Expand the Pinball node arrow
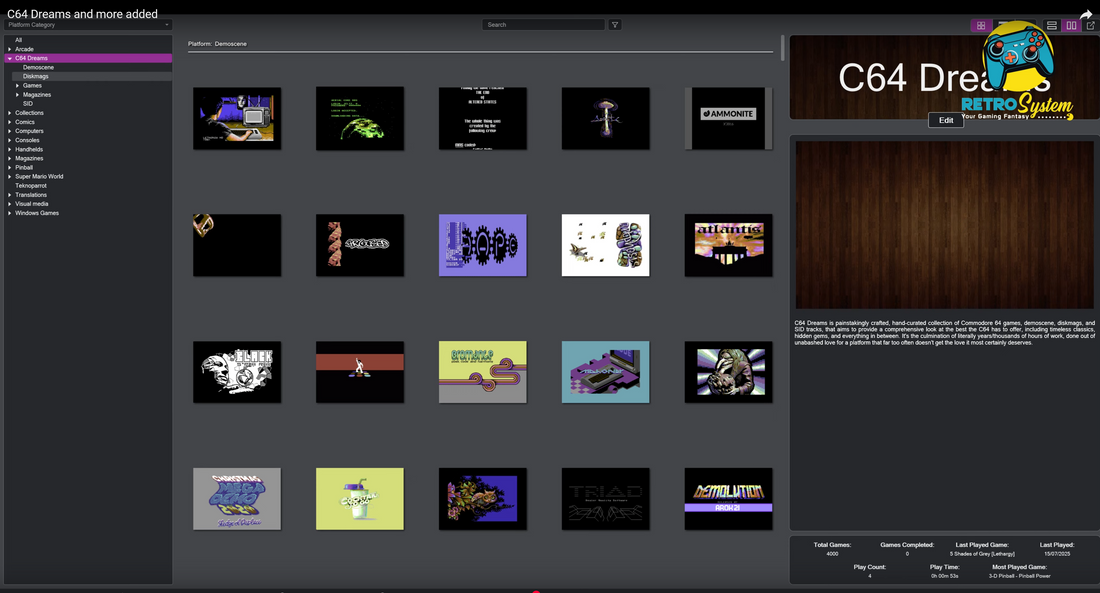The width and height of the screenshot is (1100, 593). pos(9,168)
